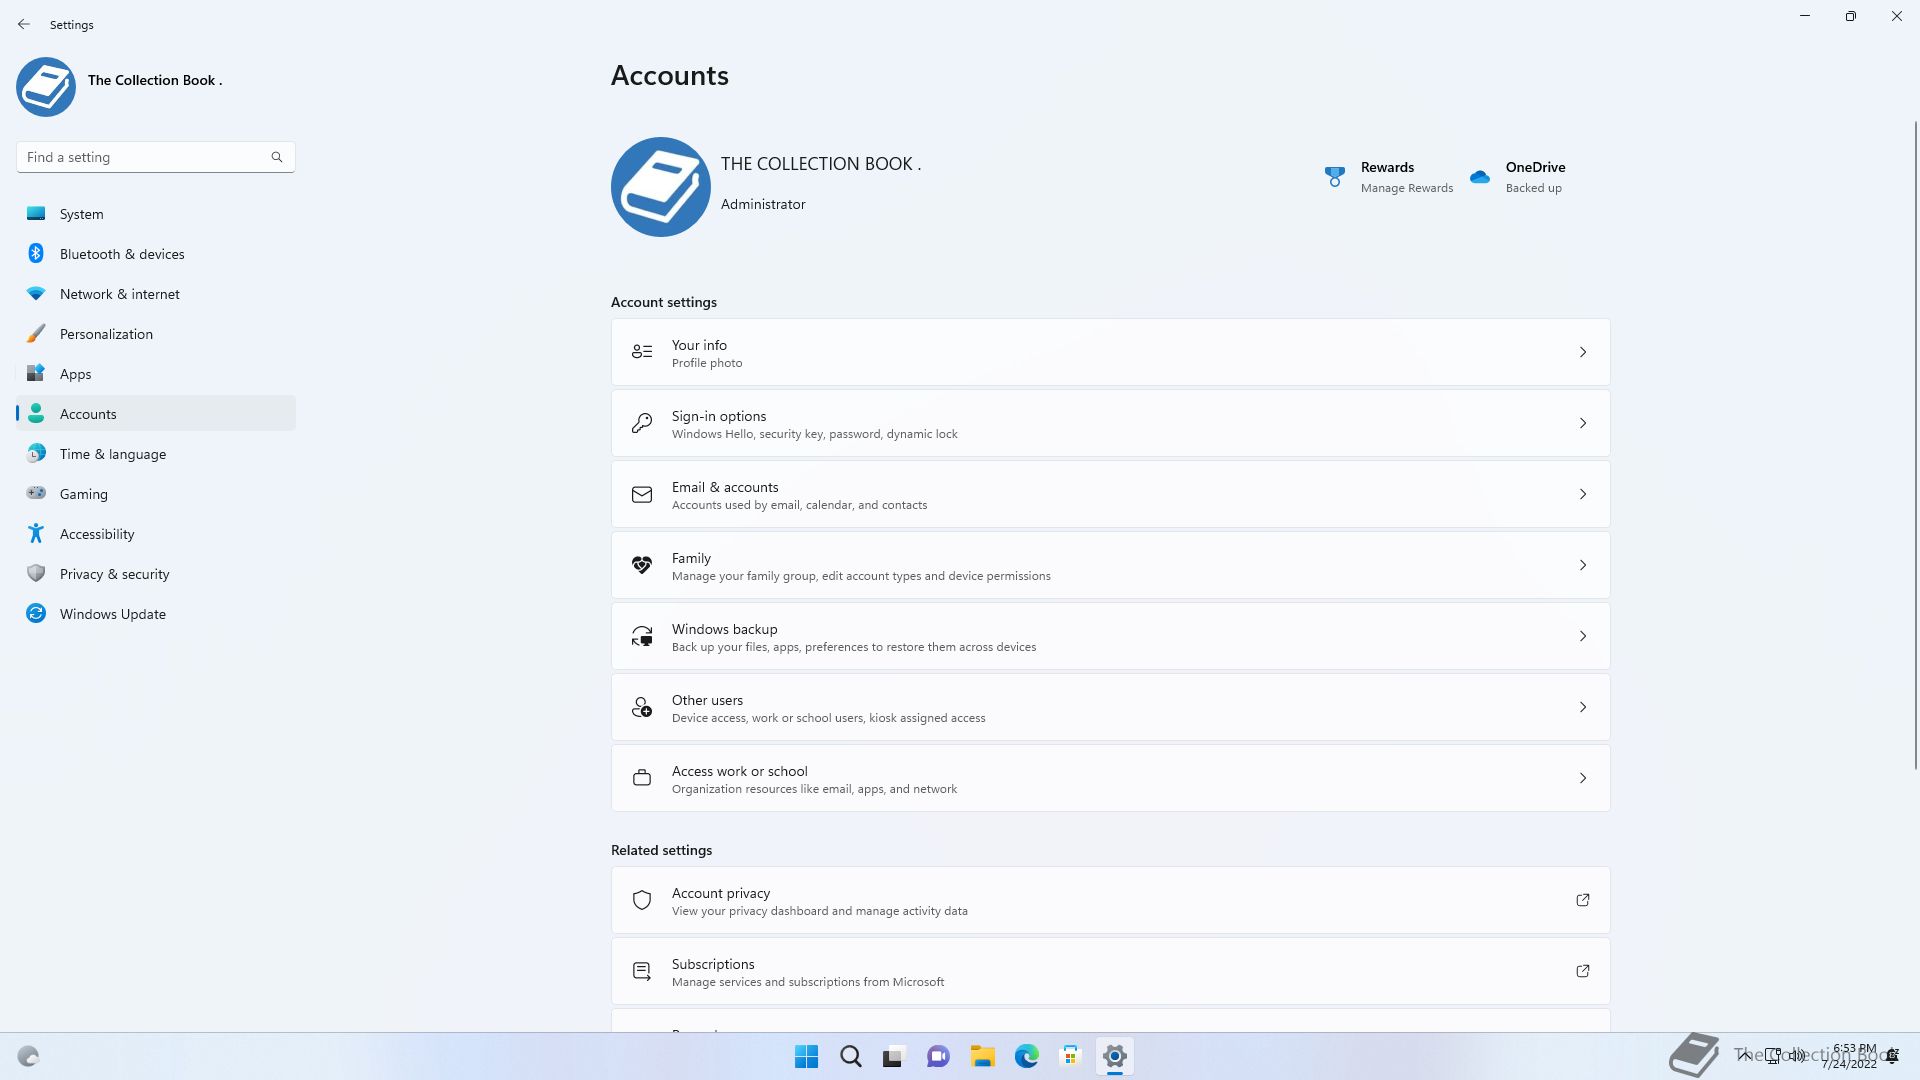Viewport: 1920px width, 1080px height.
Task: Click Subscriptions external link icon
Action: click(1583, 971)
